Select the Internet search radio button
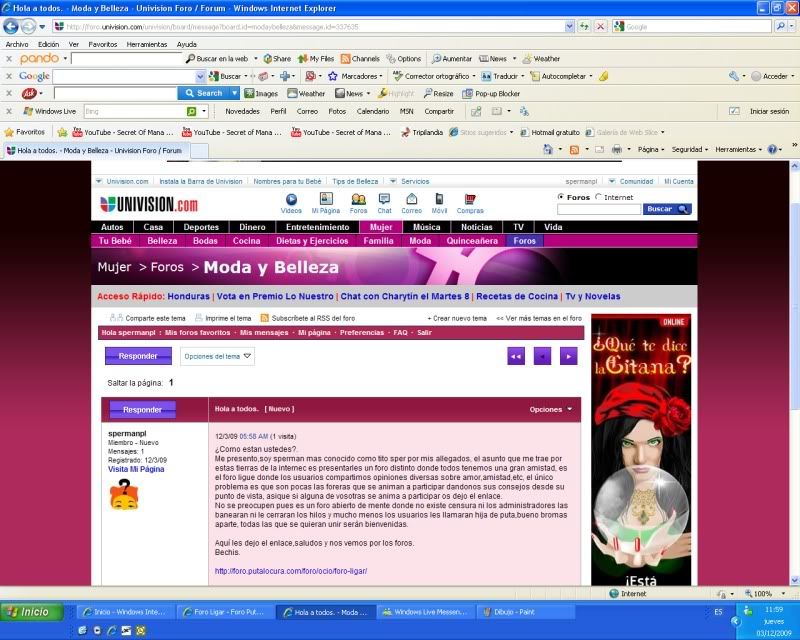This screenshot has height=640, width=800. 598,196
